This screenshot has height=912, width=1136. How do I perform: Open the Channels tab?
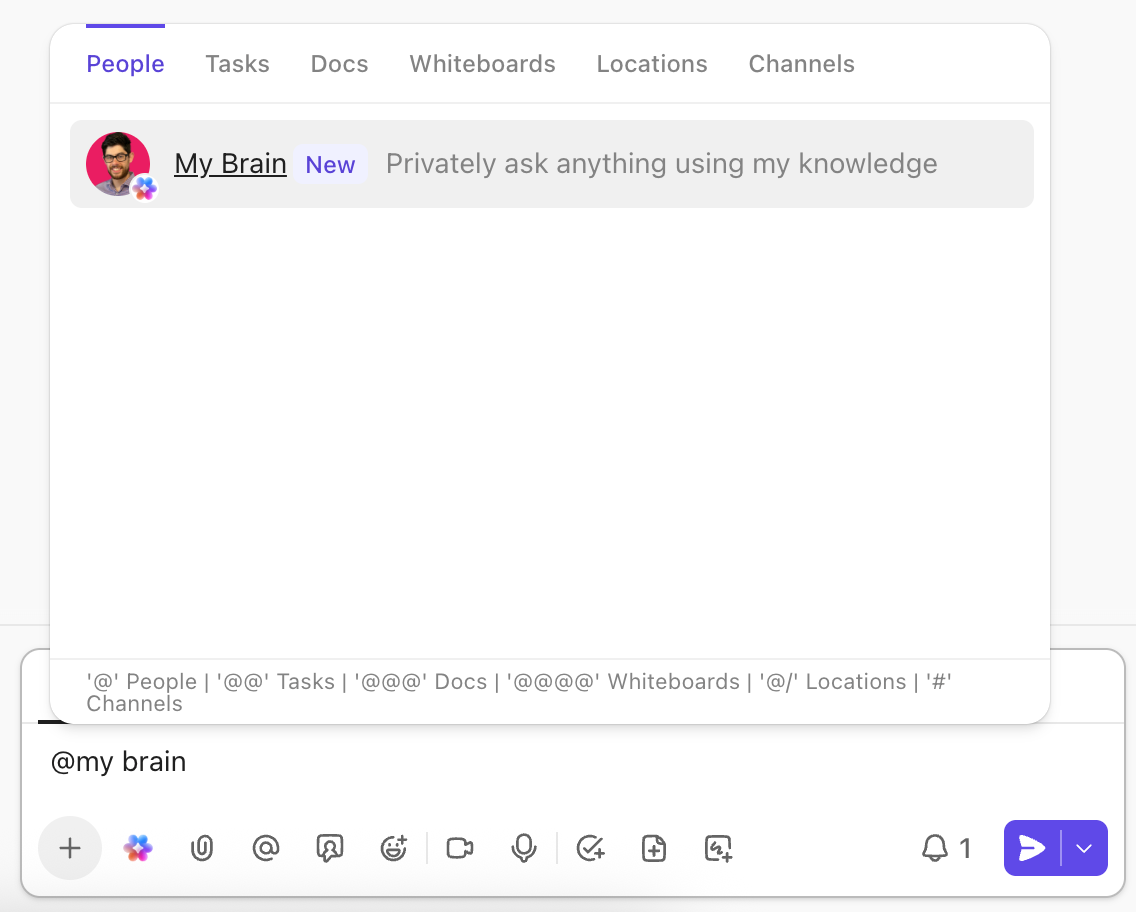click(x=801, y=63)
